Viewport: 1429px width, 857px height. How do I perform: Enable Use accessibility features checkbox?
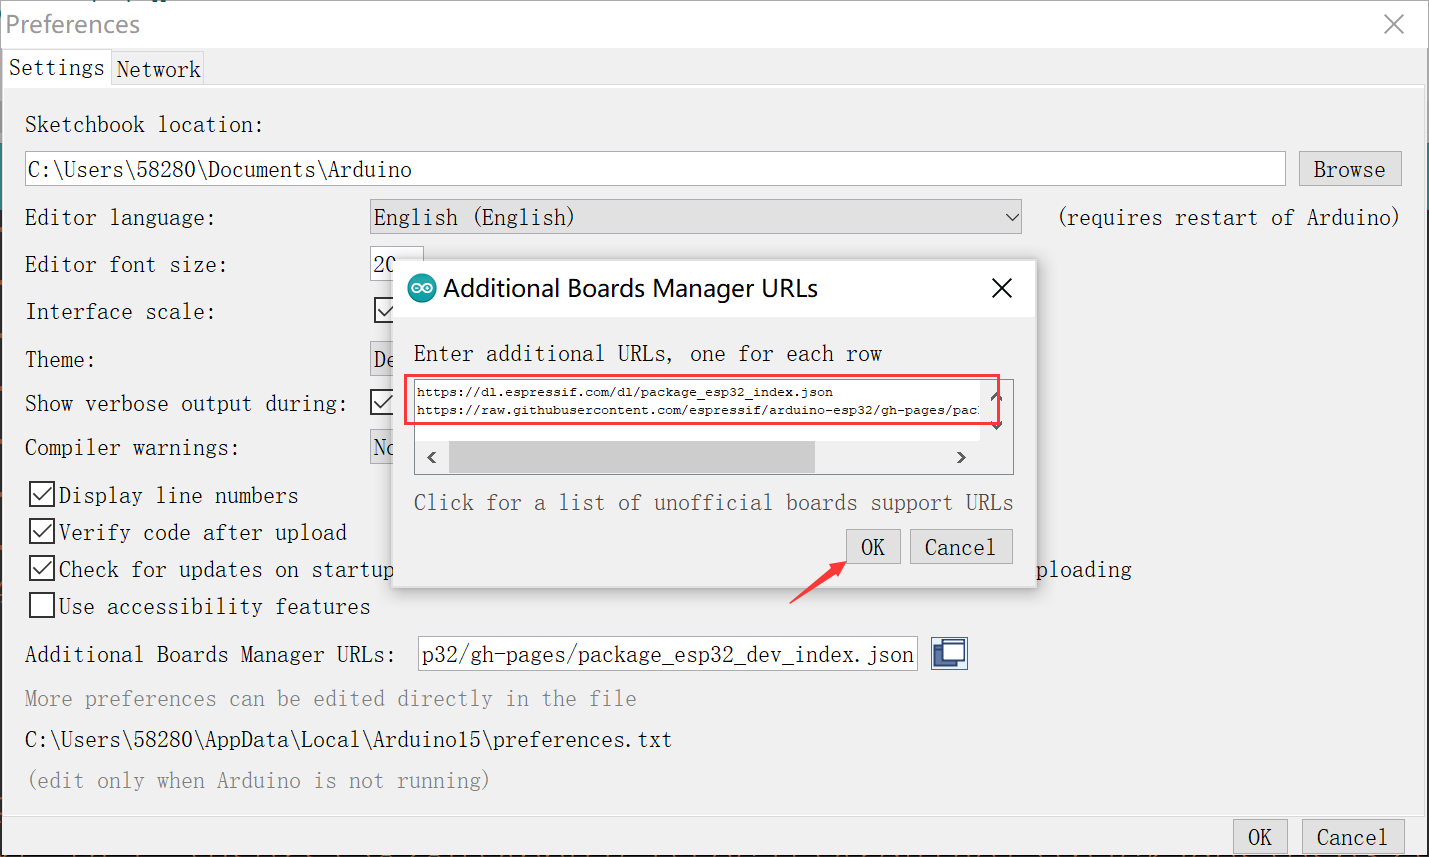[x=42, y=606]
